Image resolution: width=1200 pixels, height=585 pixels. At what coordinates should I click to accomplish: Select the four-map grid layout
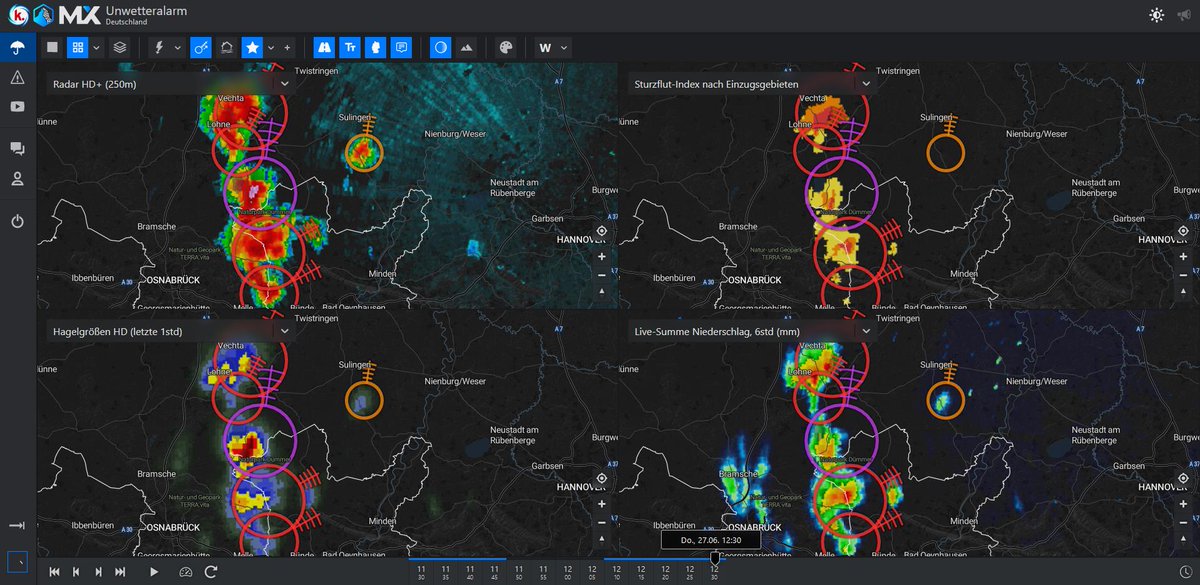point(77,46)
